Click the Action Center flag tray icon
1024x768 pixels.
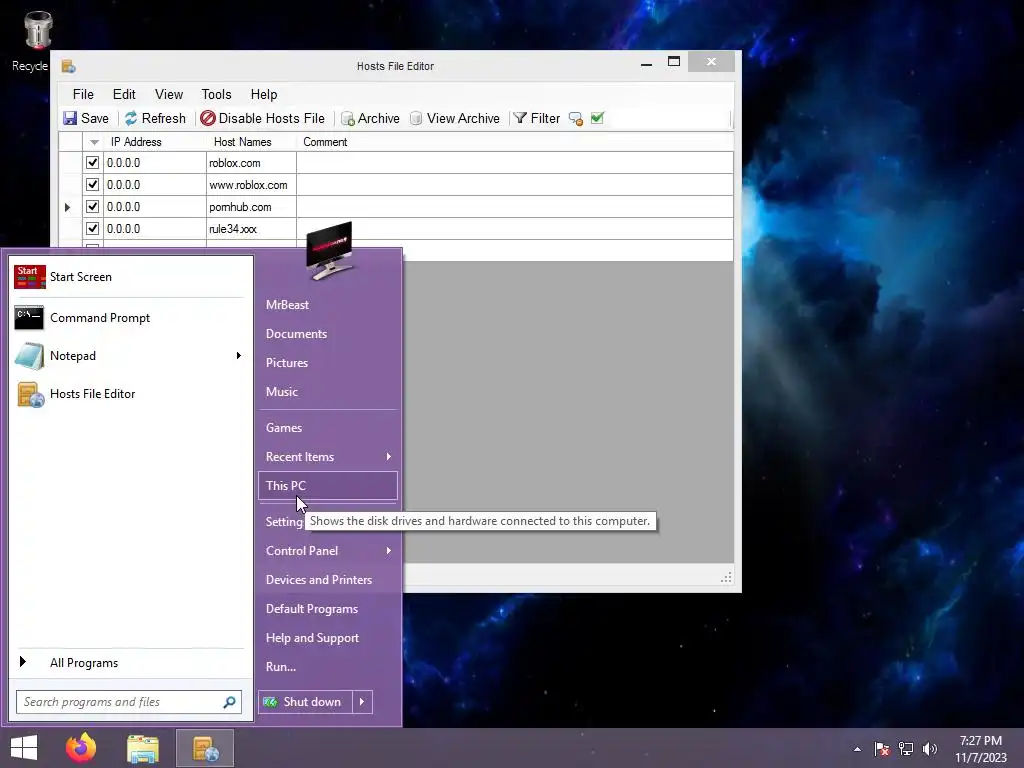[x=881, y=749]
